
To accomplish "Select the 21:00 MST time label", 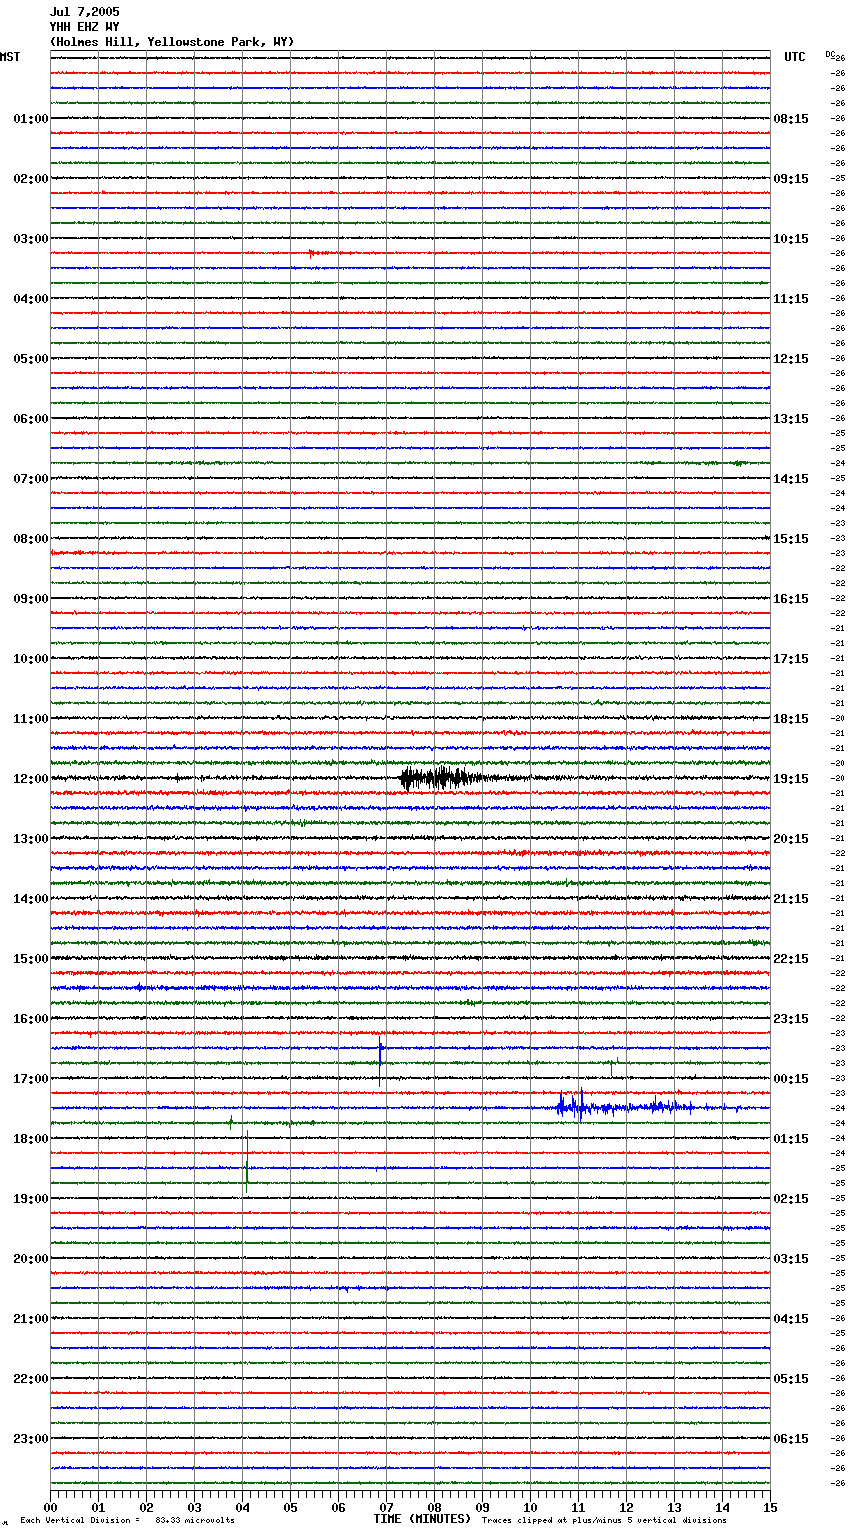I will tap(31, 1319).
